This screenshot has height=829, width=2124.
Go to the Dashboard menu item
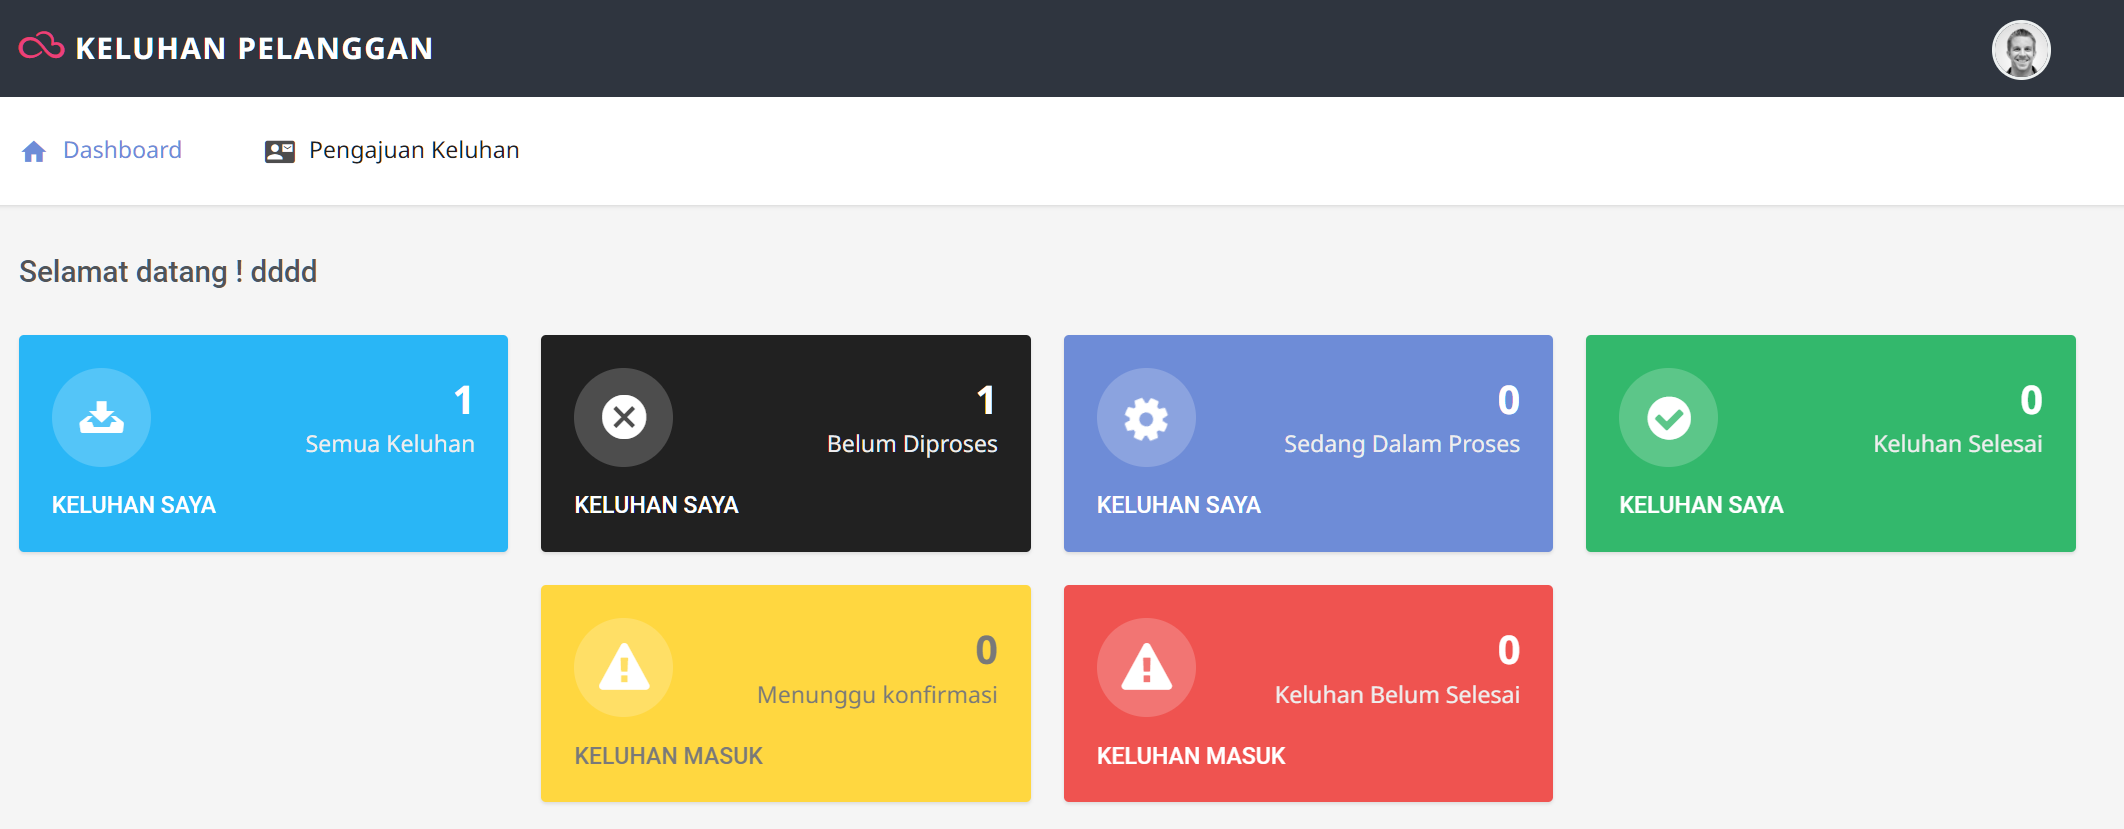(122, 150)
